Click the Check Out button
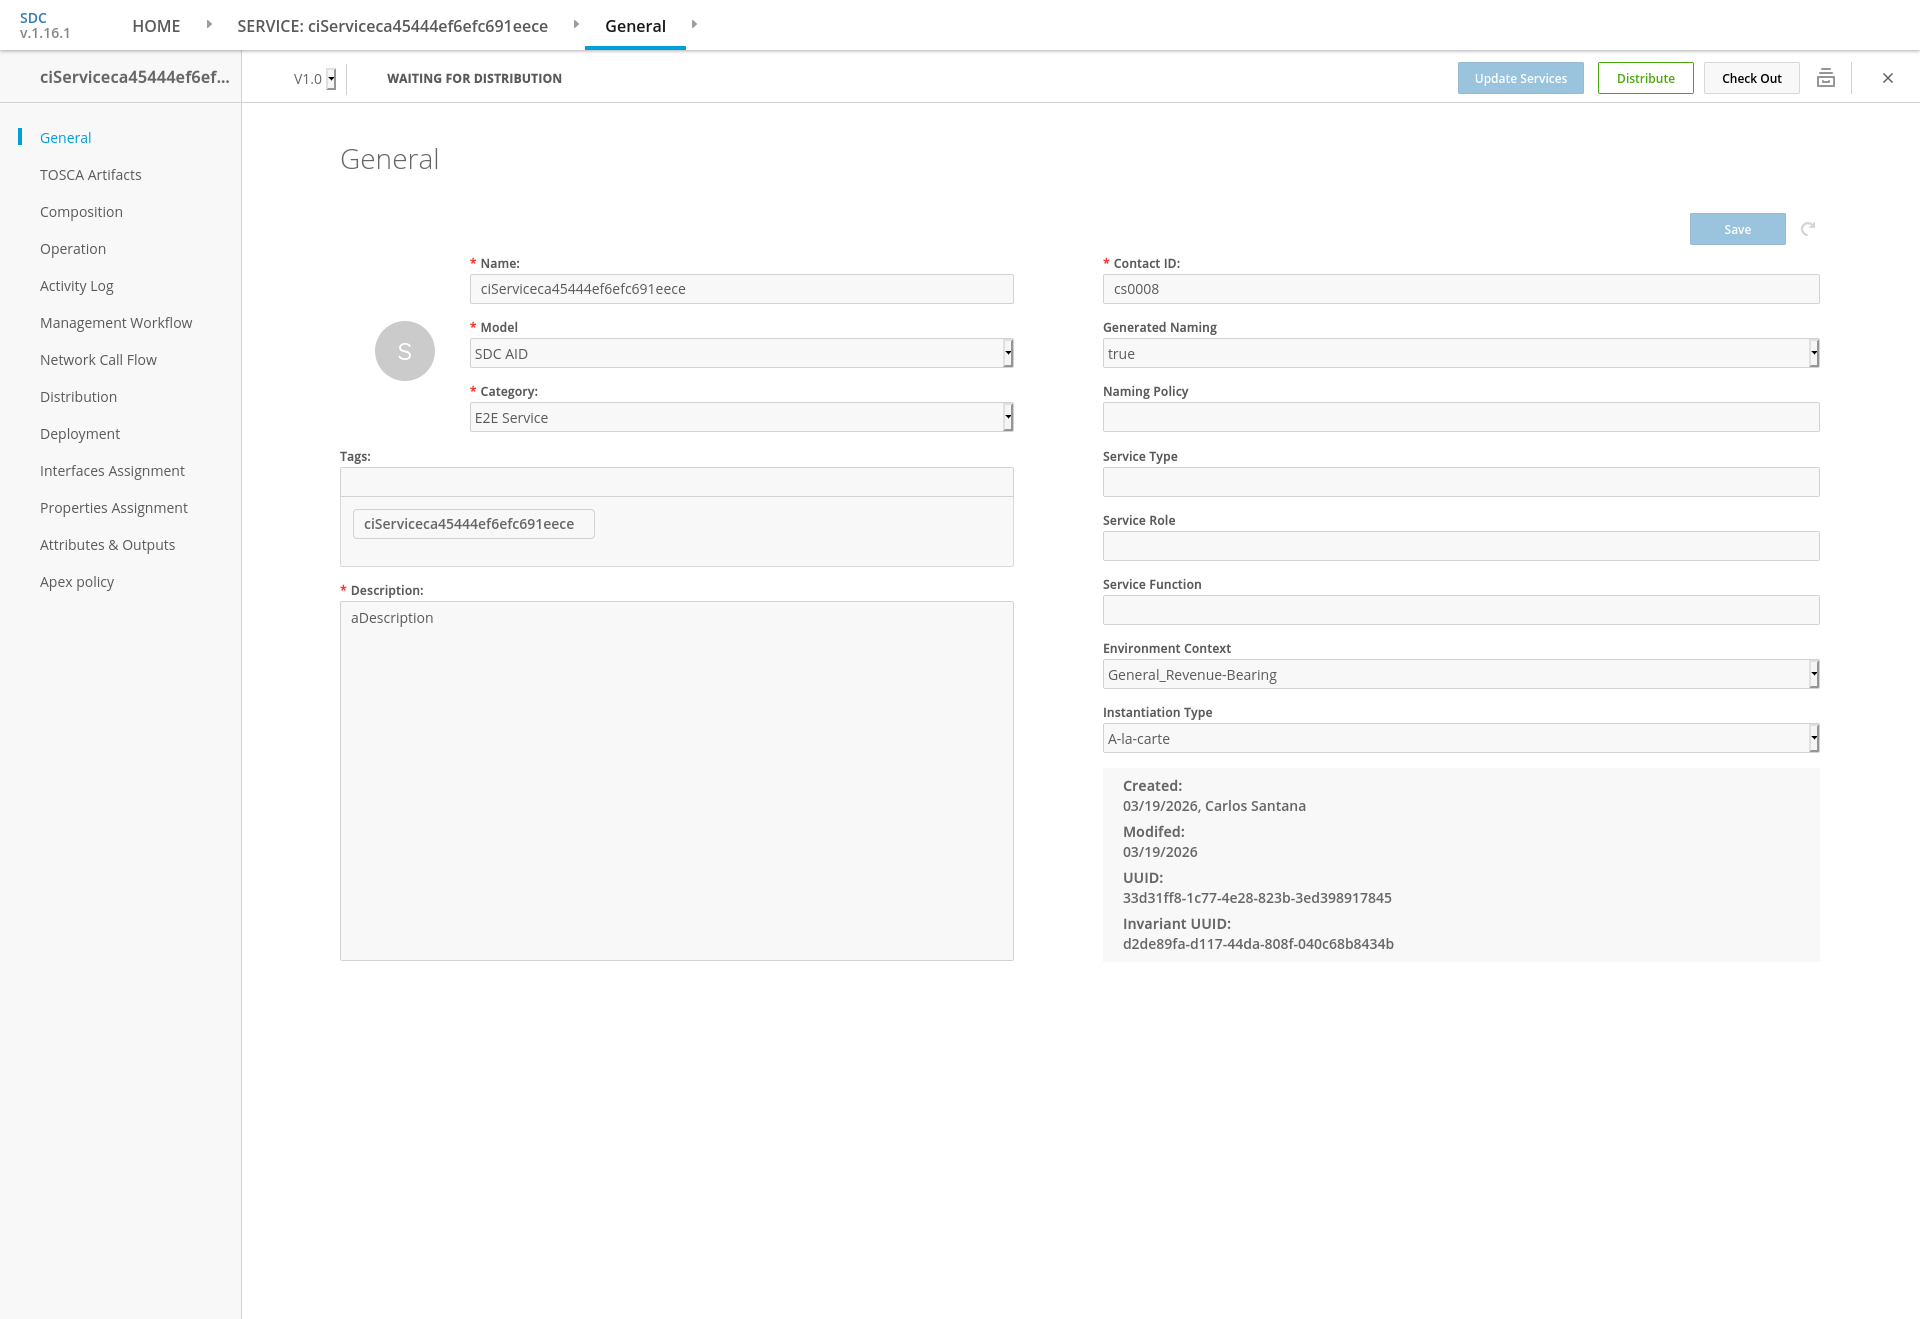 pyautogui.click(x=1751, y=78)
